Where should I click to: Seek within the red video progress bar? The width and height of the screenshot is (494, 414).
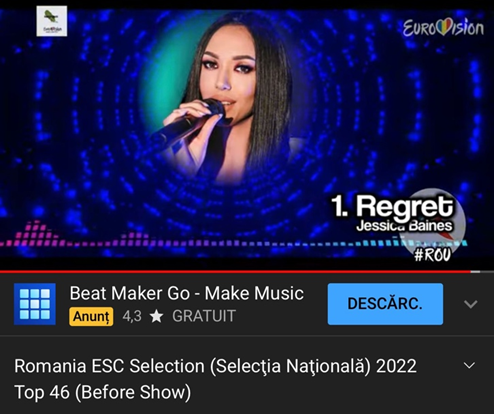pos(235,272)
